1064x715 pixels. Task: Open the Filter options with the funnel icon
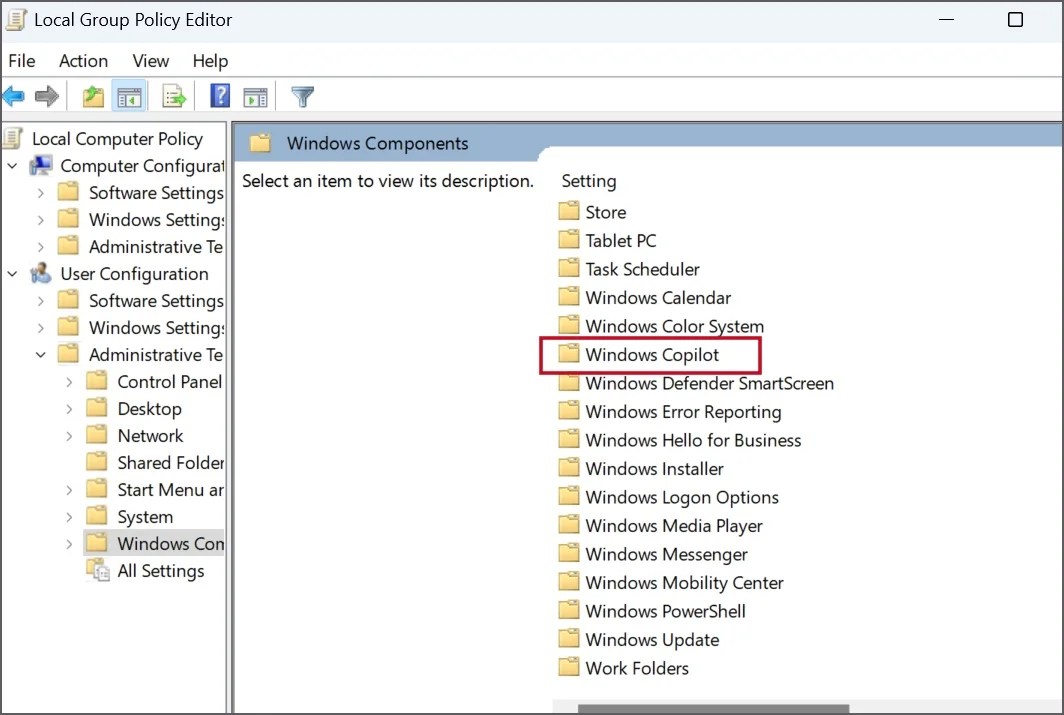pyautogui.click(x=301, y=96)
